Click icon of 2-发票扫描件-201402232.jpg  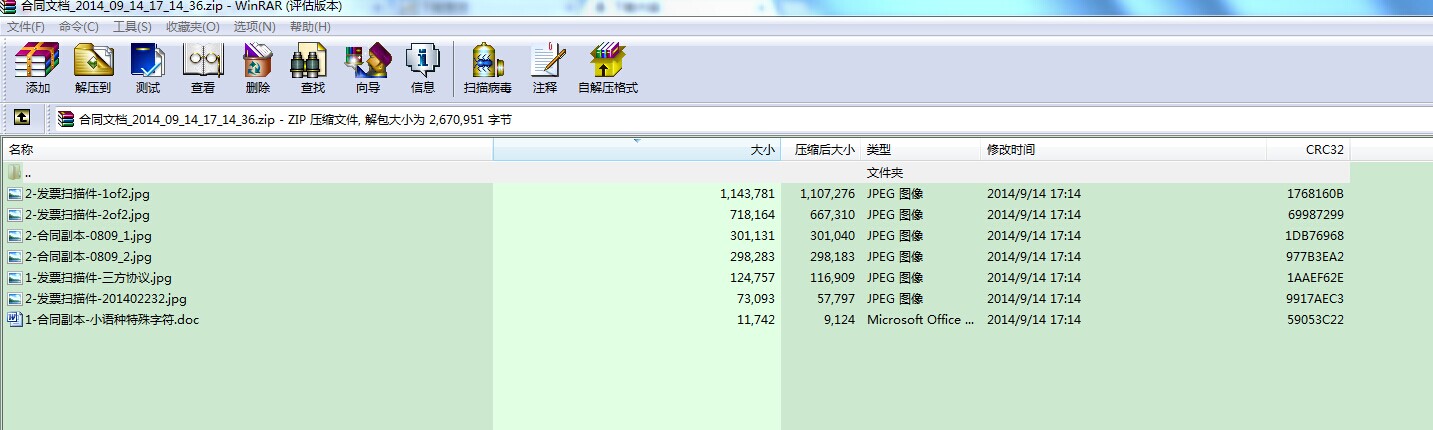[14, 299]
